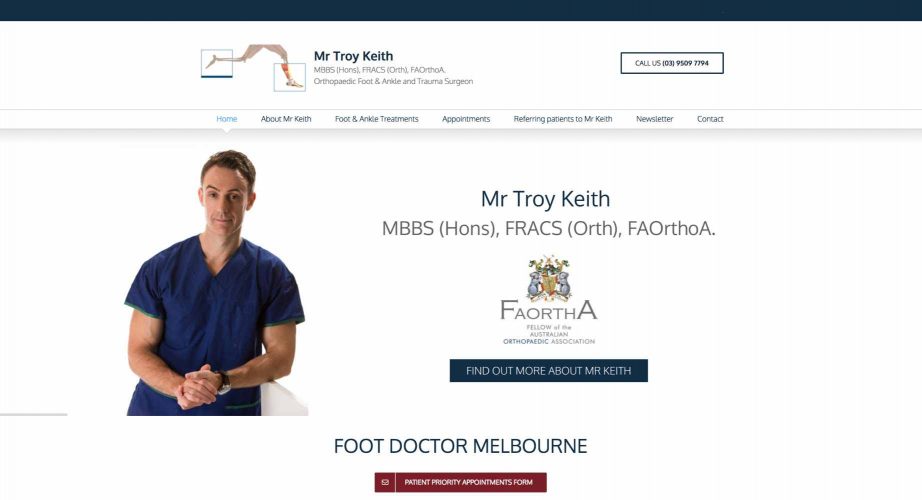Click the FAOrthA coat of arms emblem
Screen dimensions: 922x500
(x=549, y=278)
